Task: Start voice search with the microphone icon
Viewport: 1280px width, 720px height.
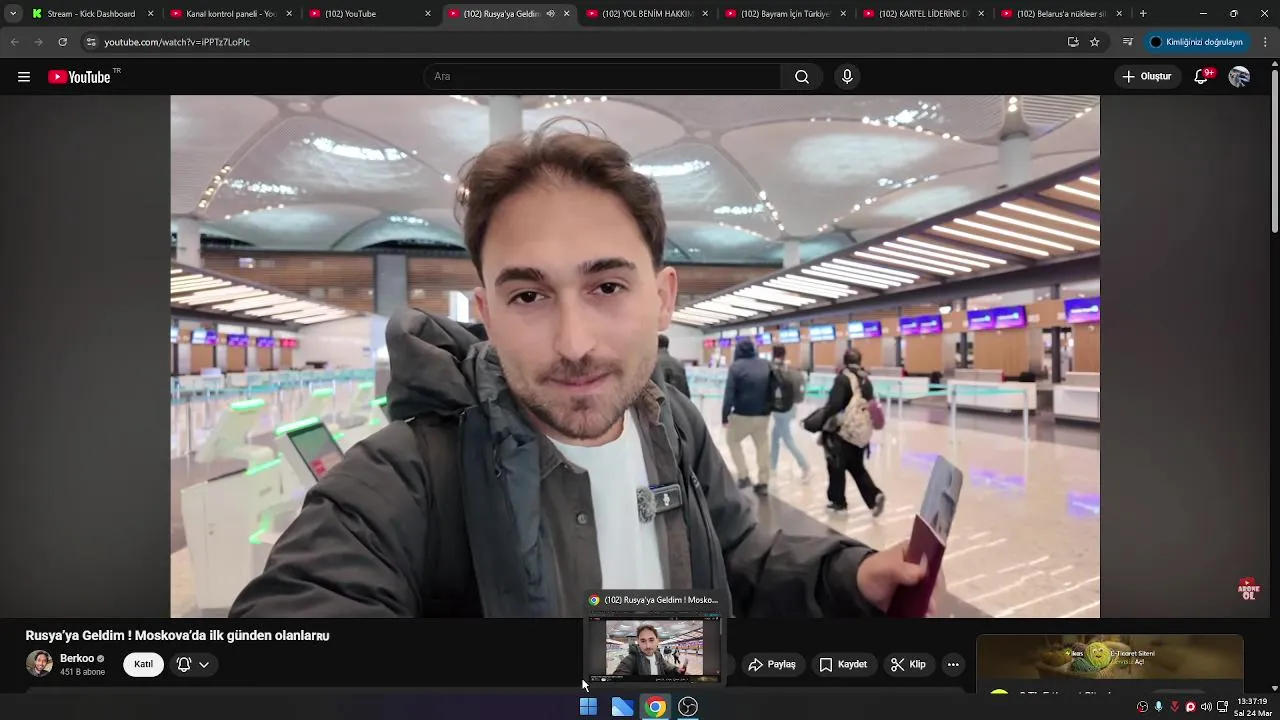Action: (x=847, y=77)
